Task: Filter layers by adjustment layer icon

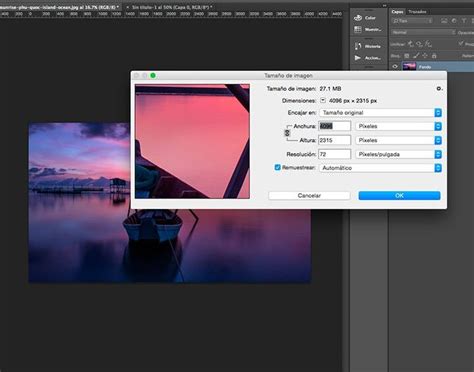Action: pyautogui.click(x=454, y=21)
